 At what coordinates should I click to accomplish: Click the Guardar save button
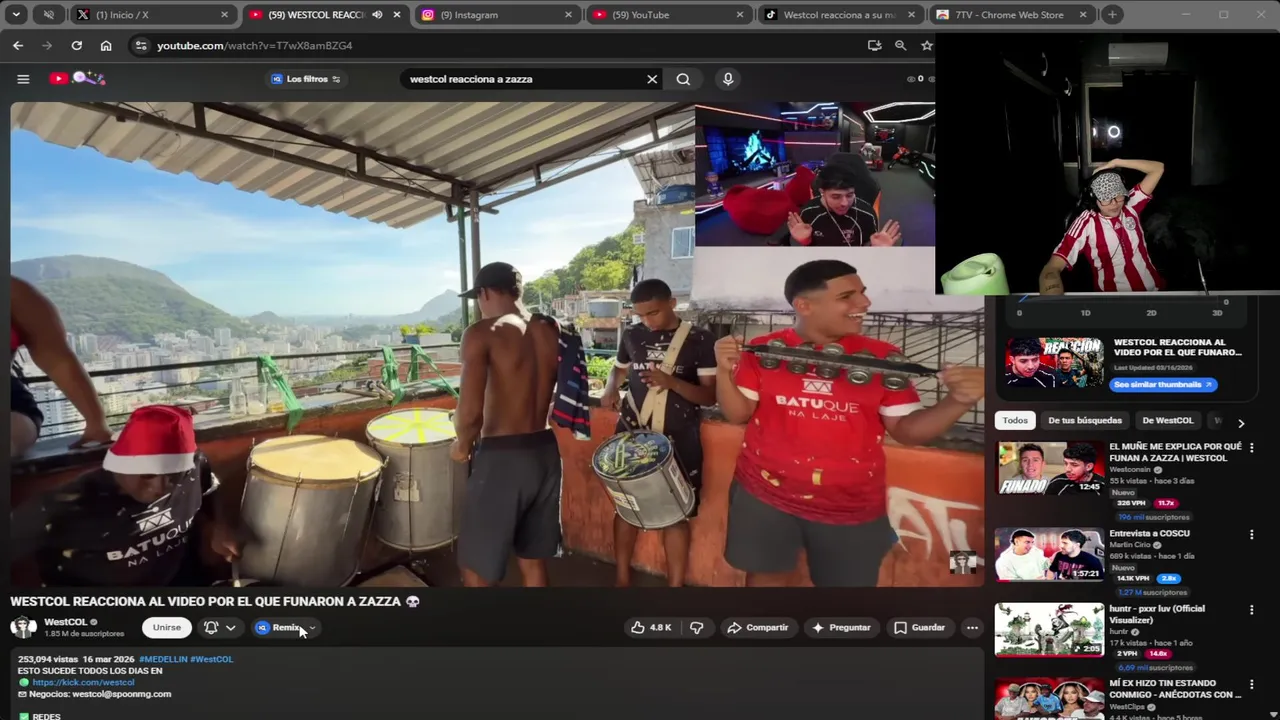coord(919,627)
